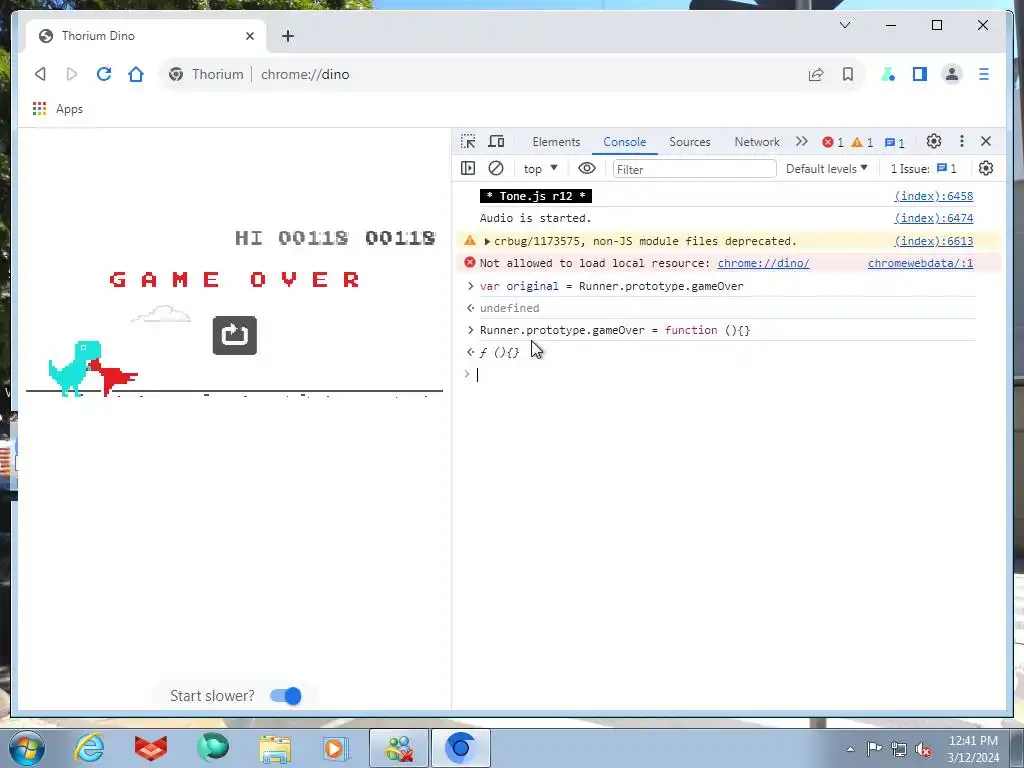Open console settings gear
The width and height of the screenshot is (1024, 768).
[x=985, y=168]
